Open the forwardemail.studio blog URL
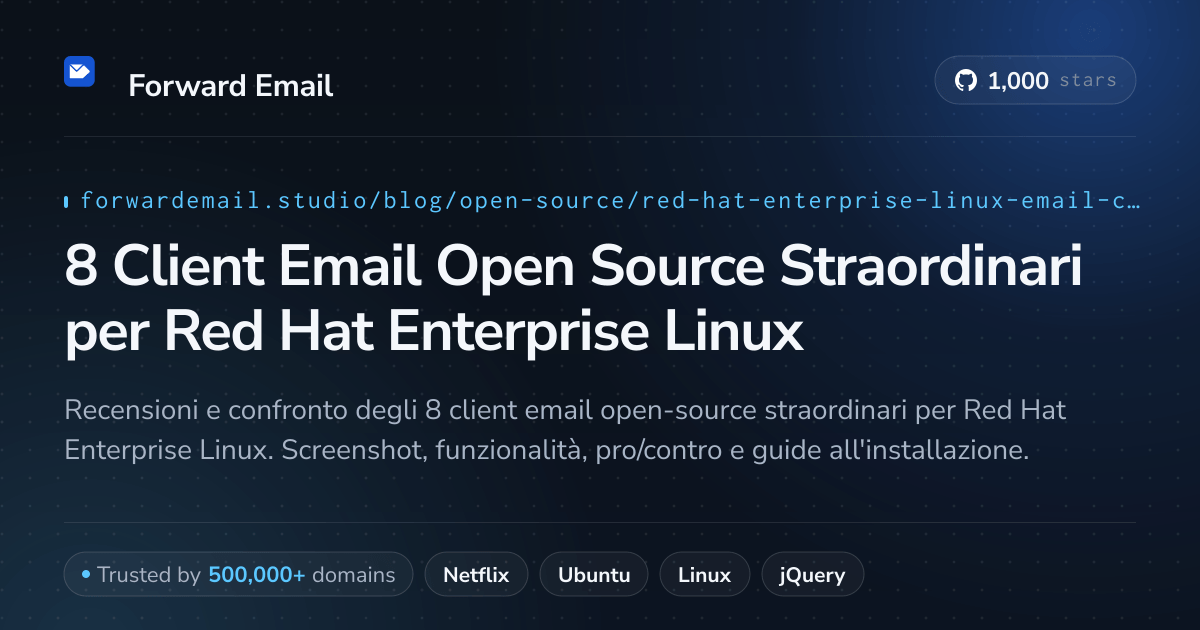1200x630 pixels. [x=610, y=201]
